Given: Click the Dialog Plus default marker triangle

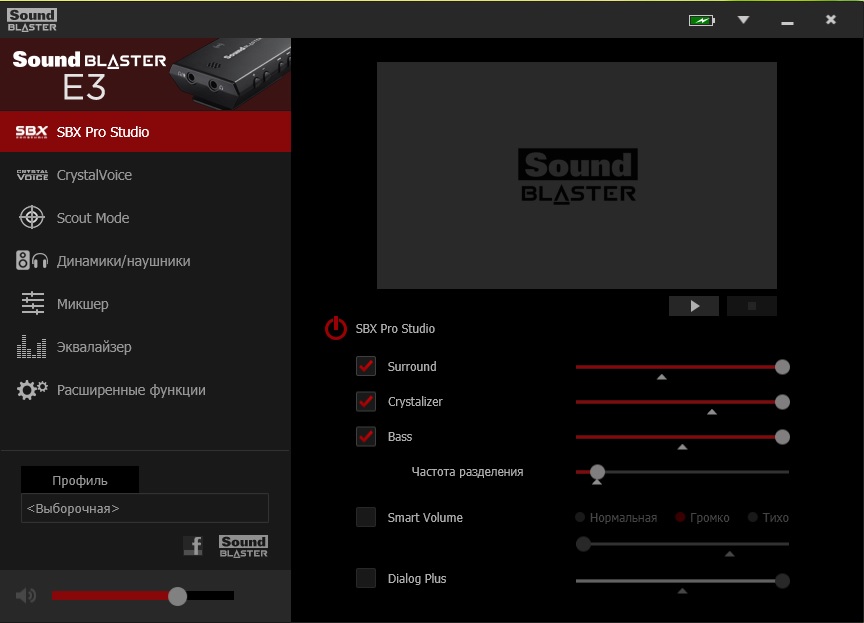Looking at the screenshot, I should (x=682, y=591).
